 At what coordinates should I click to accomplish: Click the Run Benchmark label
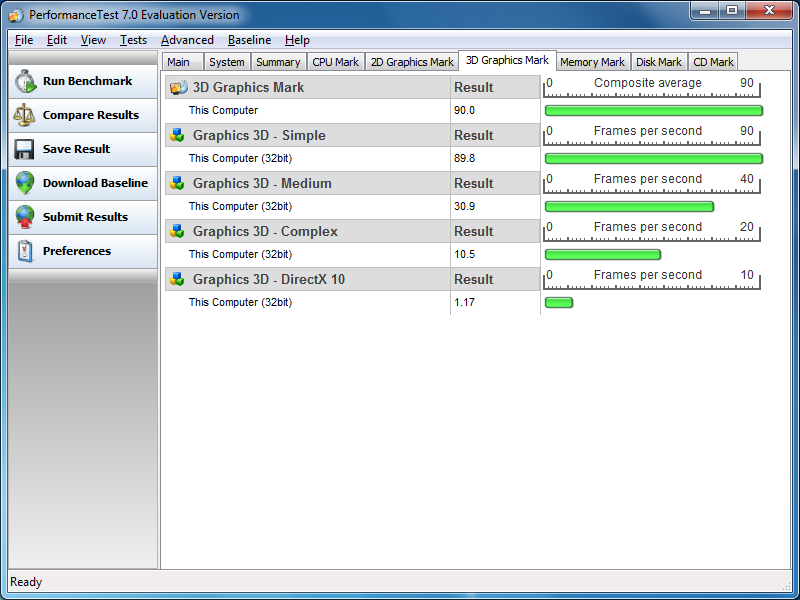click(87, 81)
